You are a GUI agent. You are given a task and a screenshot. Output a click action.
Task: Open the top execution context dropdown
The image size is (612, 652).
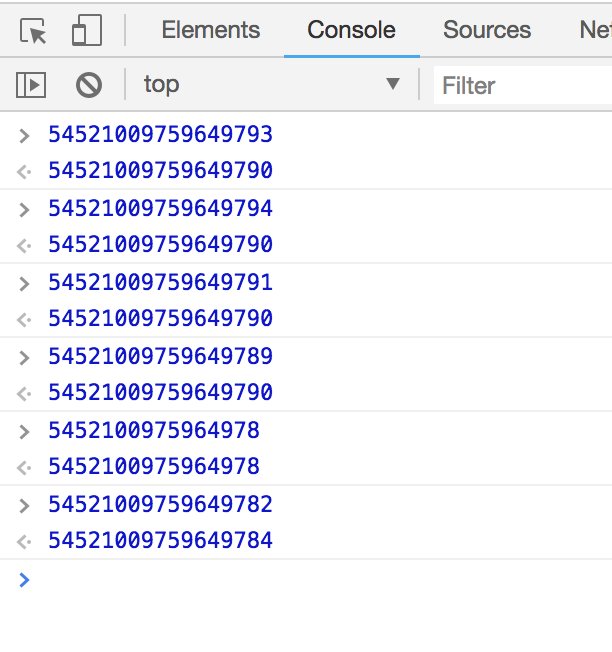point(271,85)
